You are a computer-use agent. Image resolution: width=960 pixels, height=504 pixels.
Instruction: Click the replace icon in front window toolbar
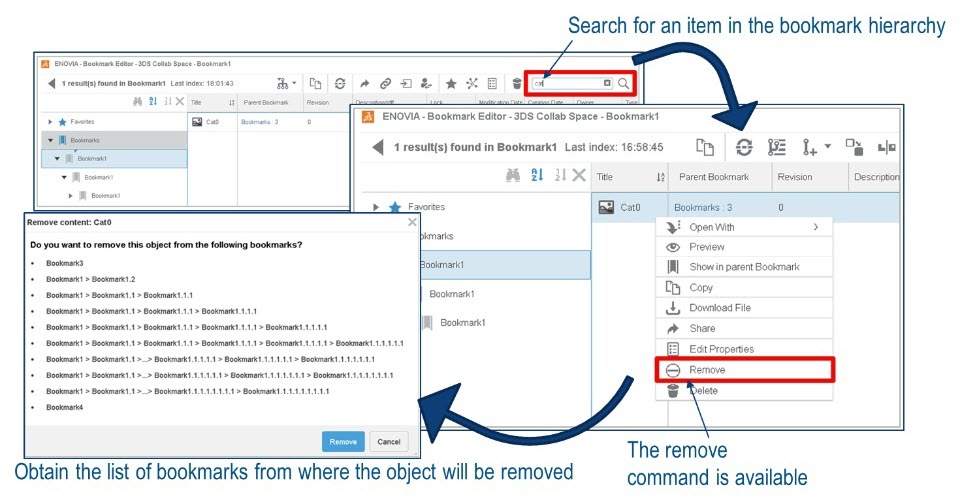coord(854,147)
